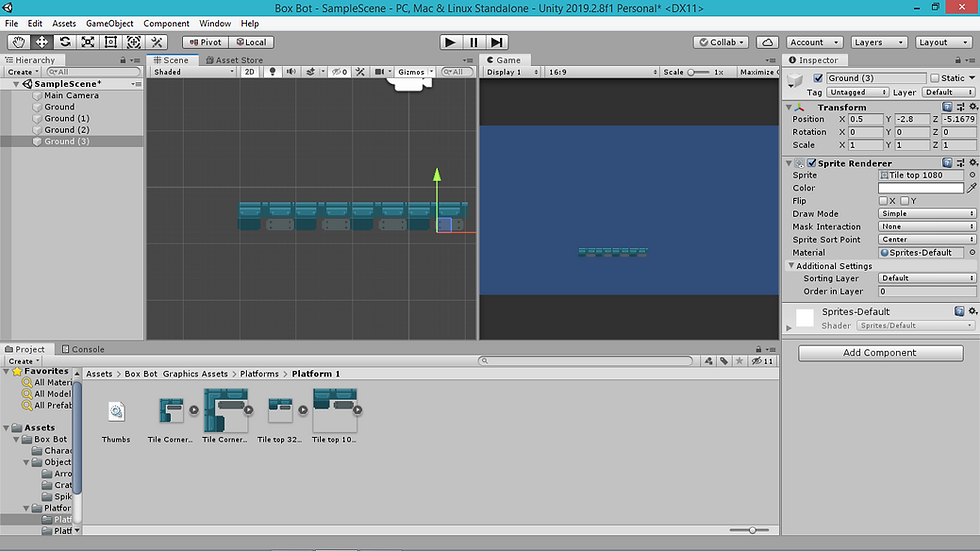This screenshot has height=551, width=980.
Task: Click search by type icon in Project
Action: 708,360
